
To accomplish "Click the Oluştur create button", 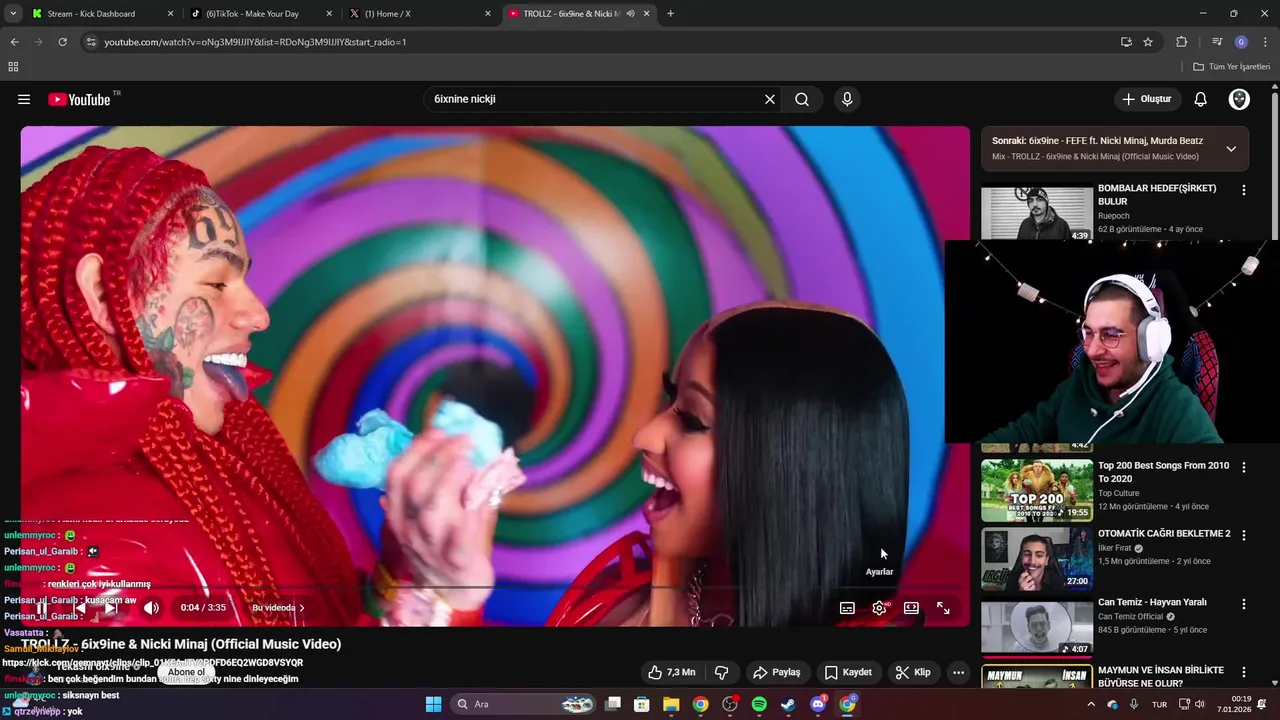I will point(1147,99).
